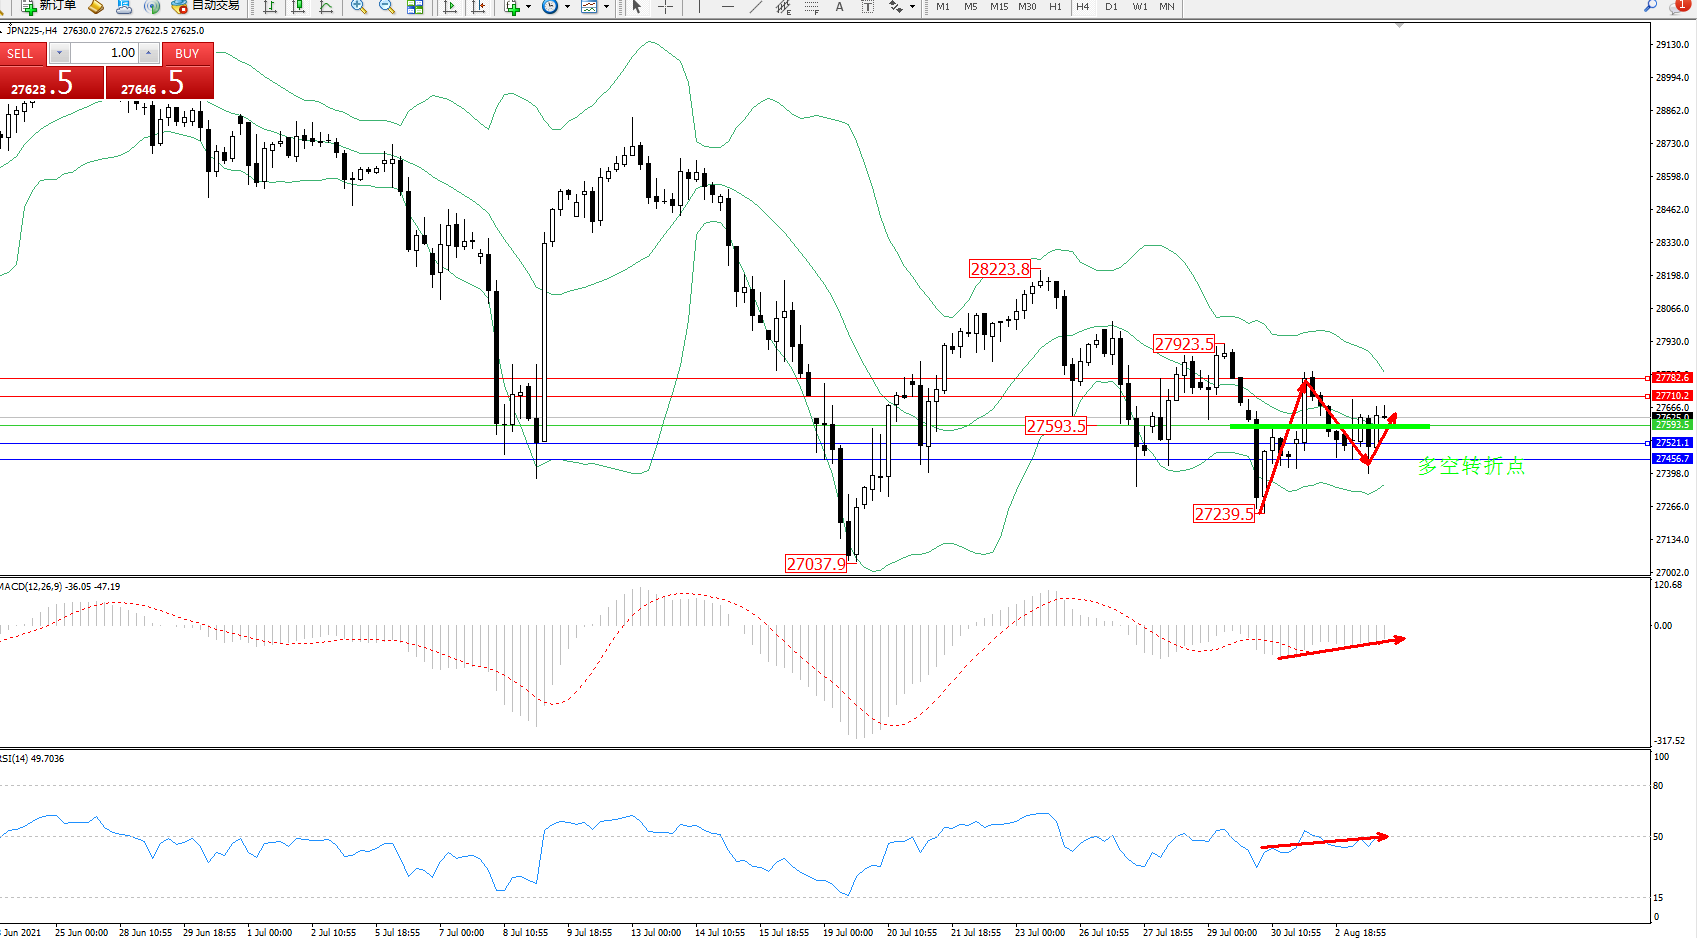Enable chart auto scroll icon
1697x938 pixels.
click(x=450, y=7)
